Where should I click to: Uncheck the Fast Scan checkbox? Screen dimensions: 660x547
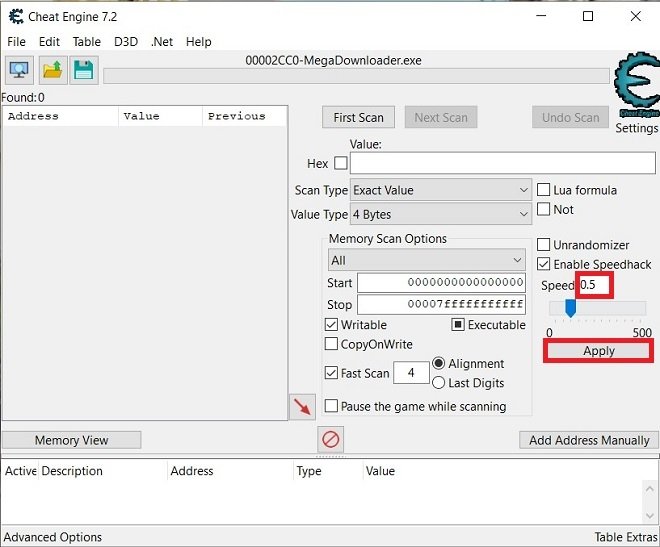click(331, 373)
